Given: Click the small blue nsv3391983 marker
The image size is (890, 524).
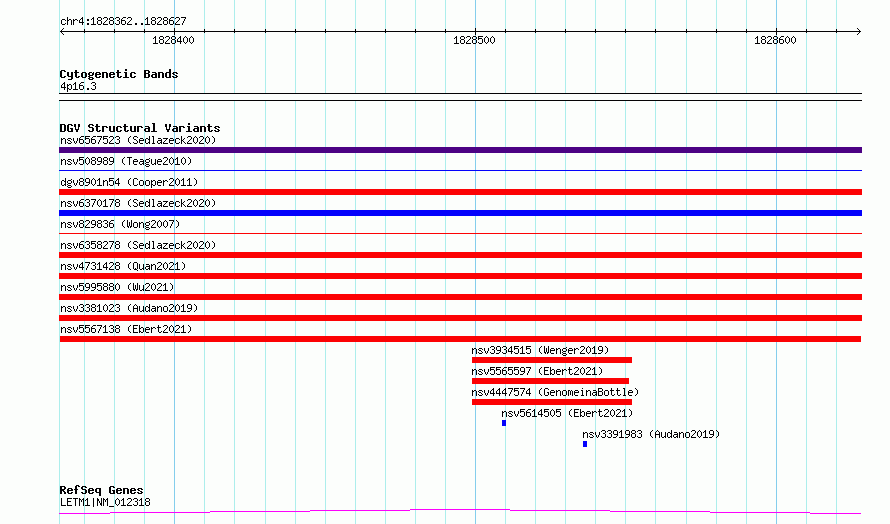Looking at the screenshot, I should point(585,444).
